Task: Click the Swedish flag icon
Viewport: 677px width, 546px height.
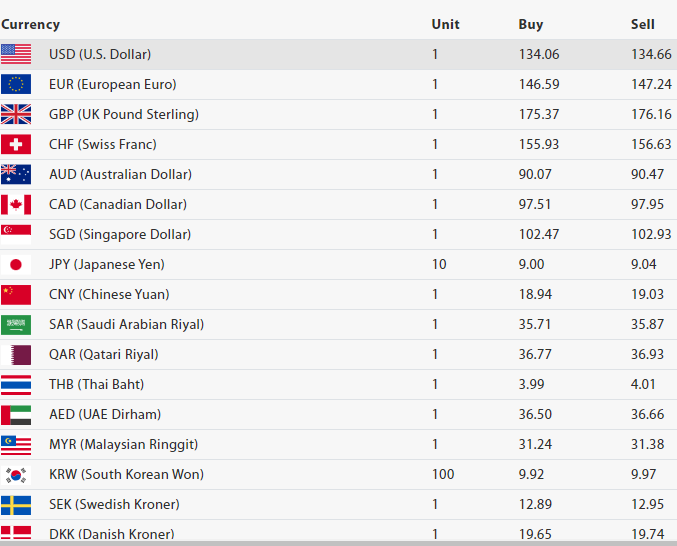Action: click(x=16, y=504)
